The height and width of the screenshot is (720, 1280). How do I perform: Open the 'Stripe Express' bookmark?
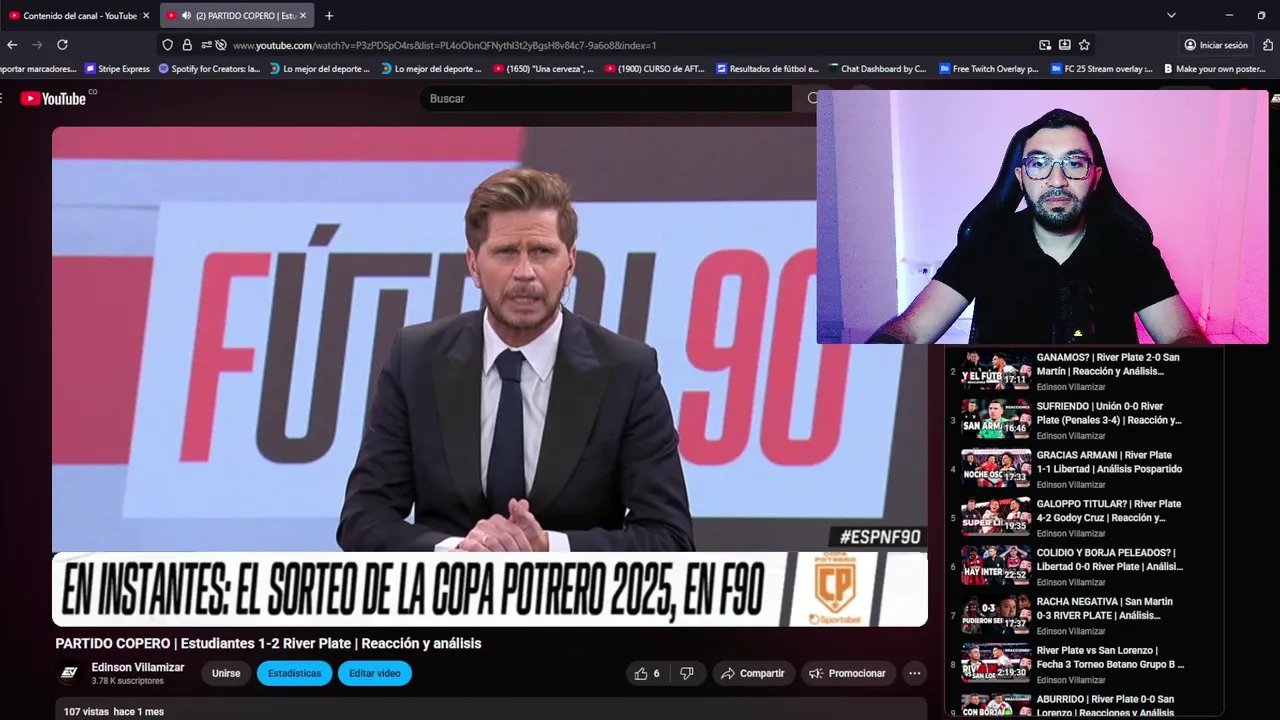(x=118, y=69)
